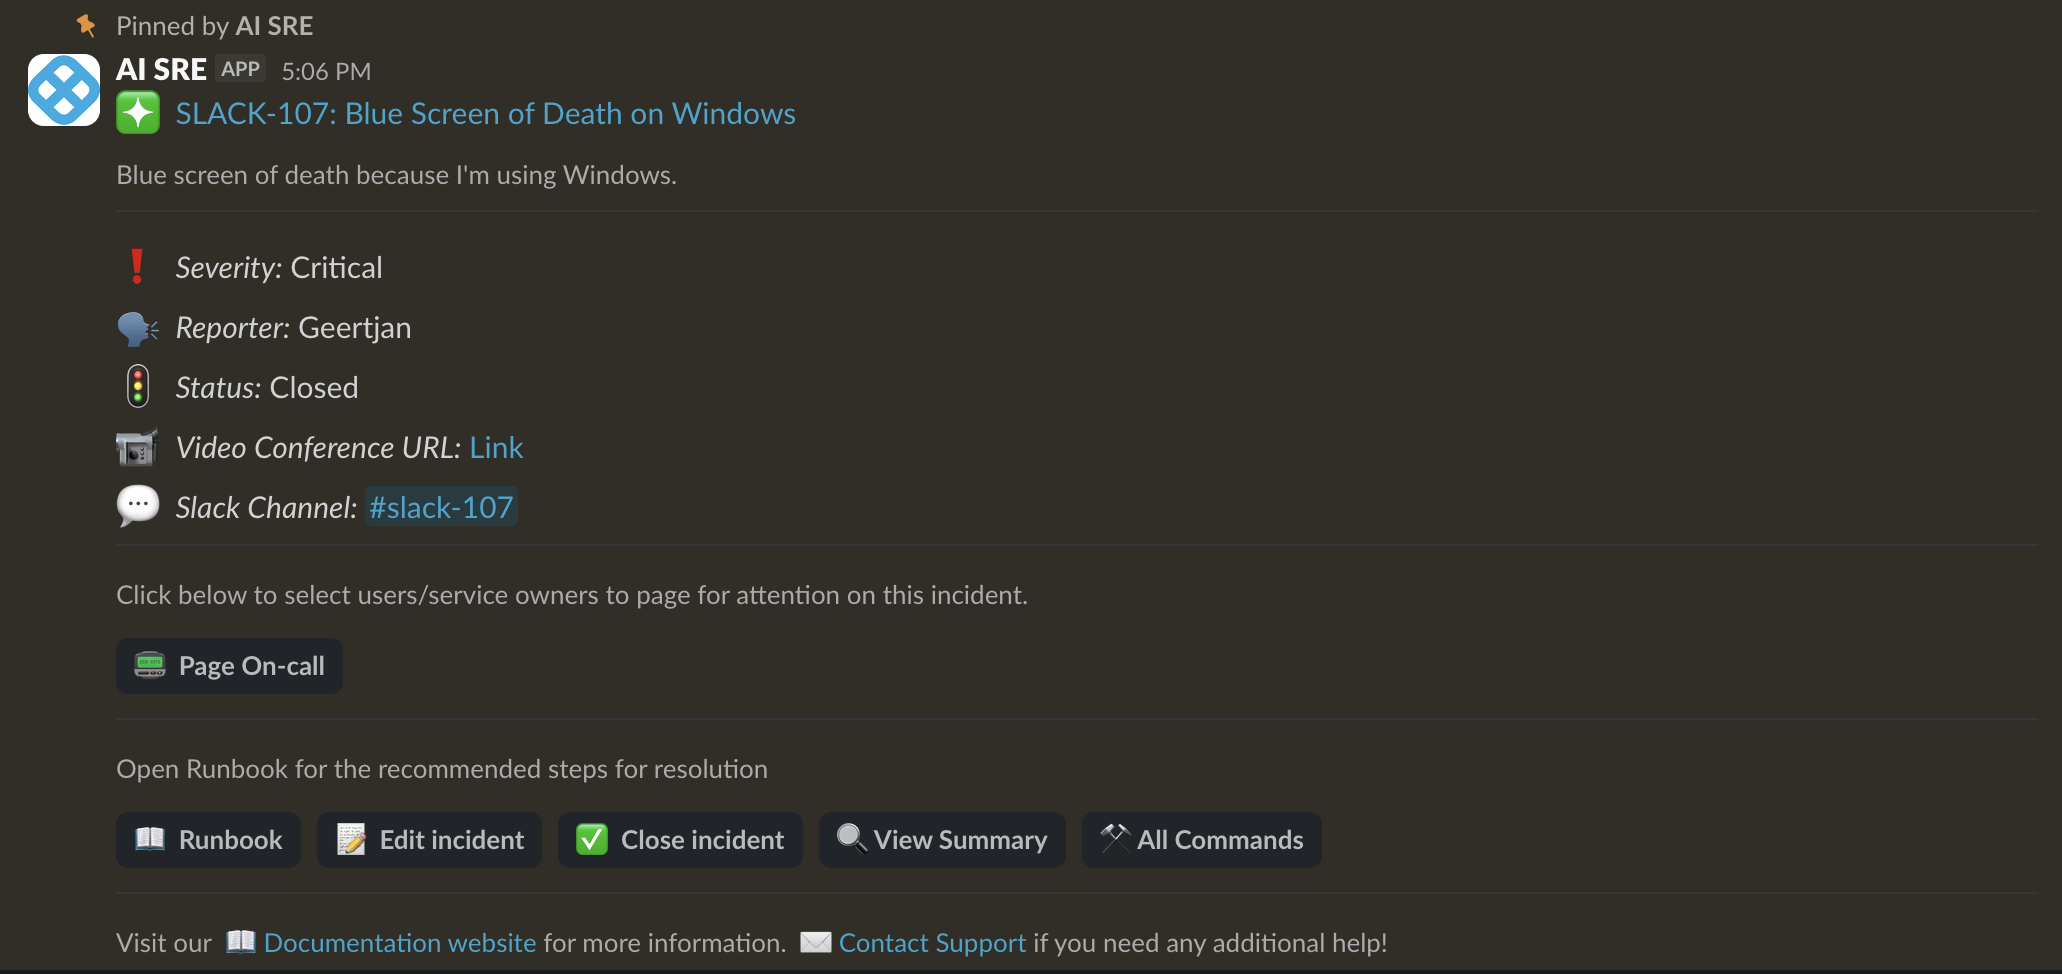2062x974 pixels.
Task: Click the 'Blue screen of death because I'm using Windows.' text
Action: [x=396, y=175]
